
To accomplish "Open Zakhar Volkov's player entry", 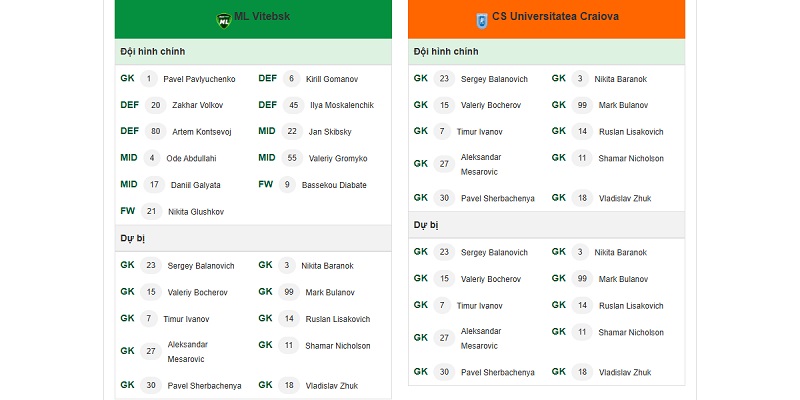I will (x=197, y=105).
